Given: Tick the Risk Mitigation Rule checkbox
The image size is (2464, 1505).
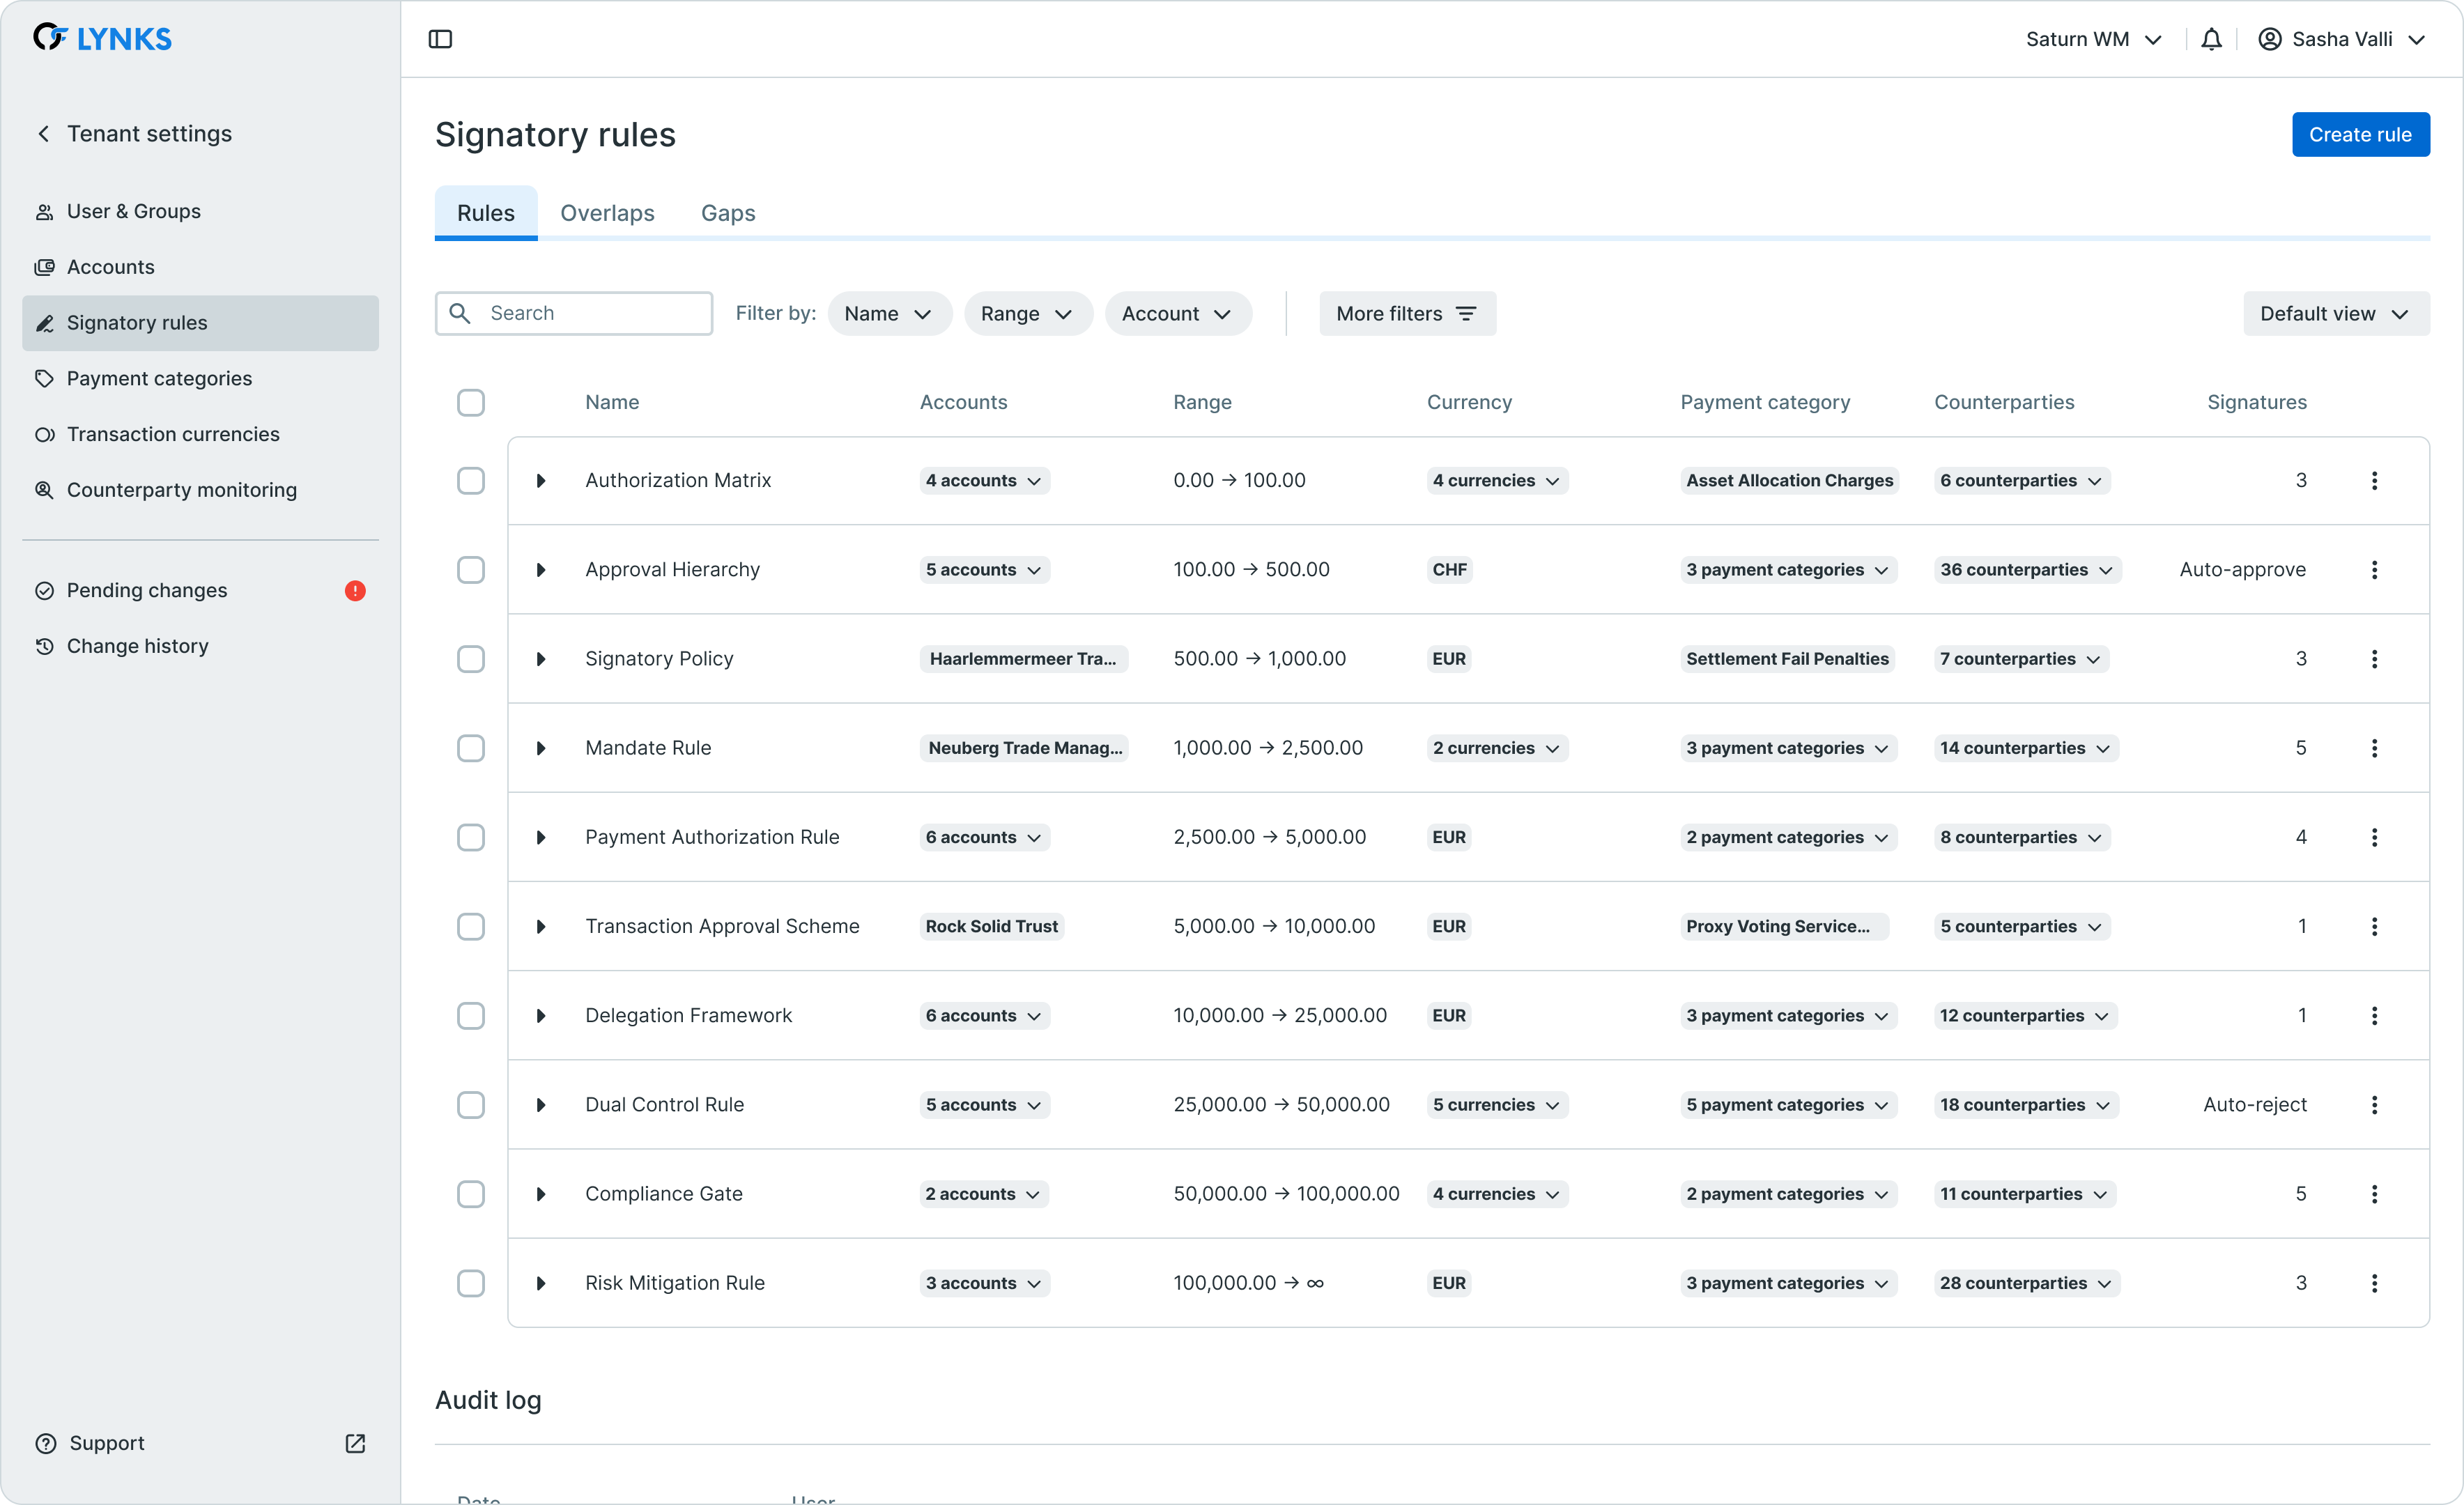Looking at the screenshot, I should tap(471, 1283).
